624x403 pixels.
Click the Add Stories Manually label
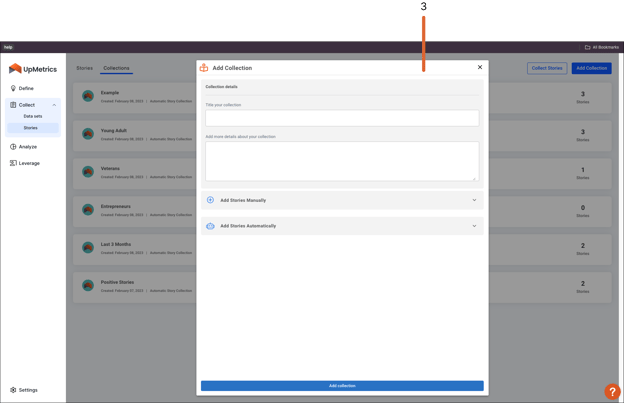click(x=243, y=200)
